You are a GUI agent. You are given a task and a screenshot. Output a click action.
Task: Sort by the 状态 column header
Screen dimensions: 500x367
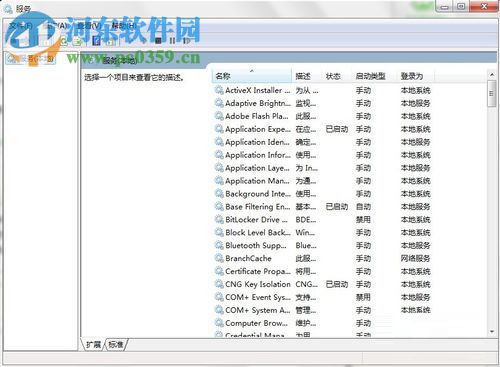coord(337,76)
